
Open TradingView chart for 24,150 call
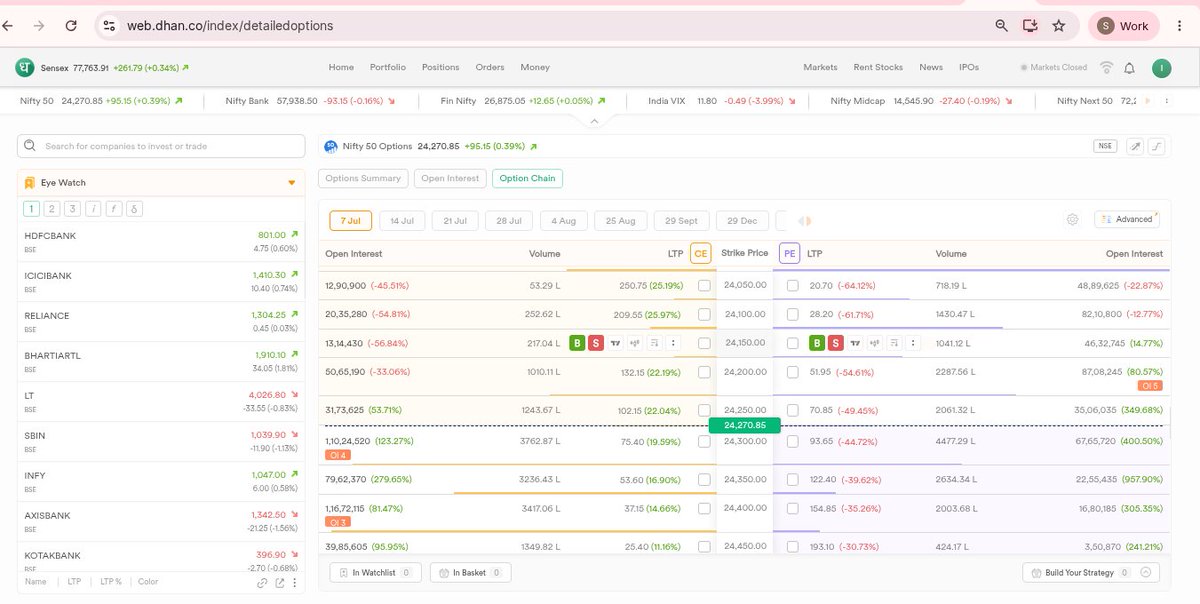click(616, 343)
